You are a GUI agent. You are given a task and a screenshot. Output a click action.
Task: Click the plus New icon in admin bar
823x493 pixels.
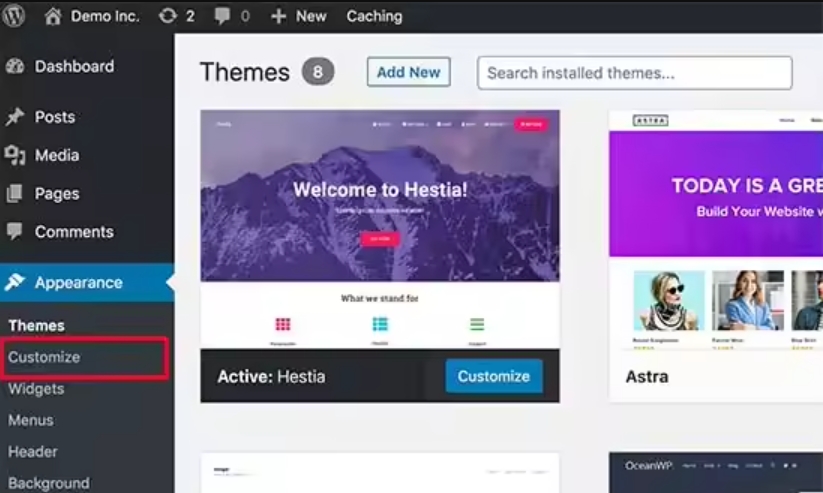tap(279, 16)
